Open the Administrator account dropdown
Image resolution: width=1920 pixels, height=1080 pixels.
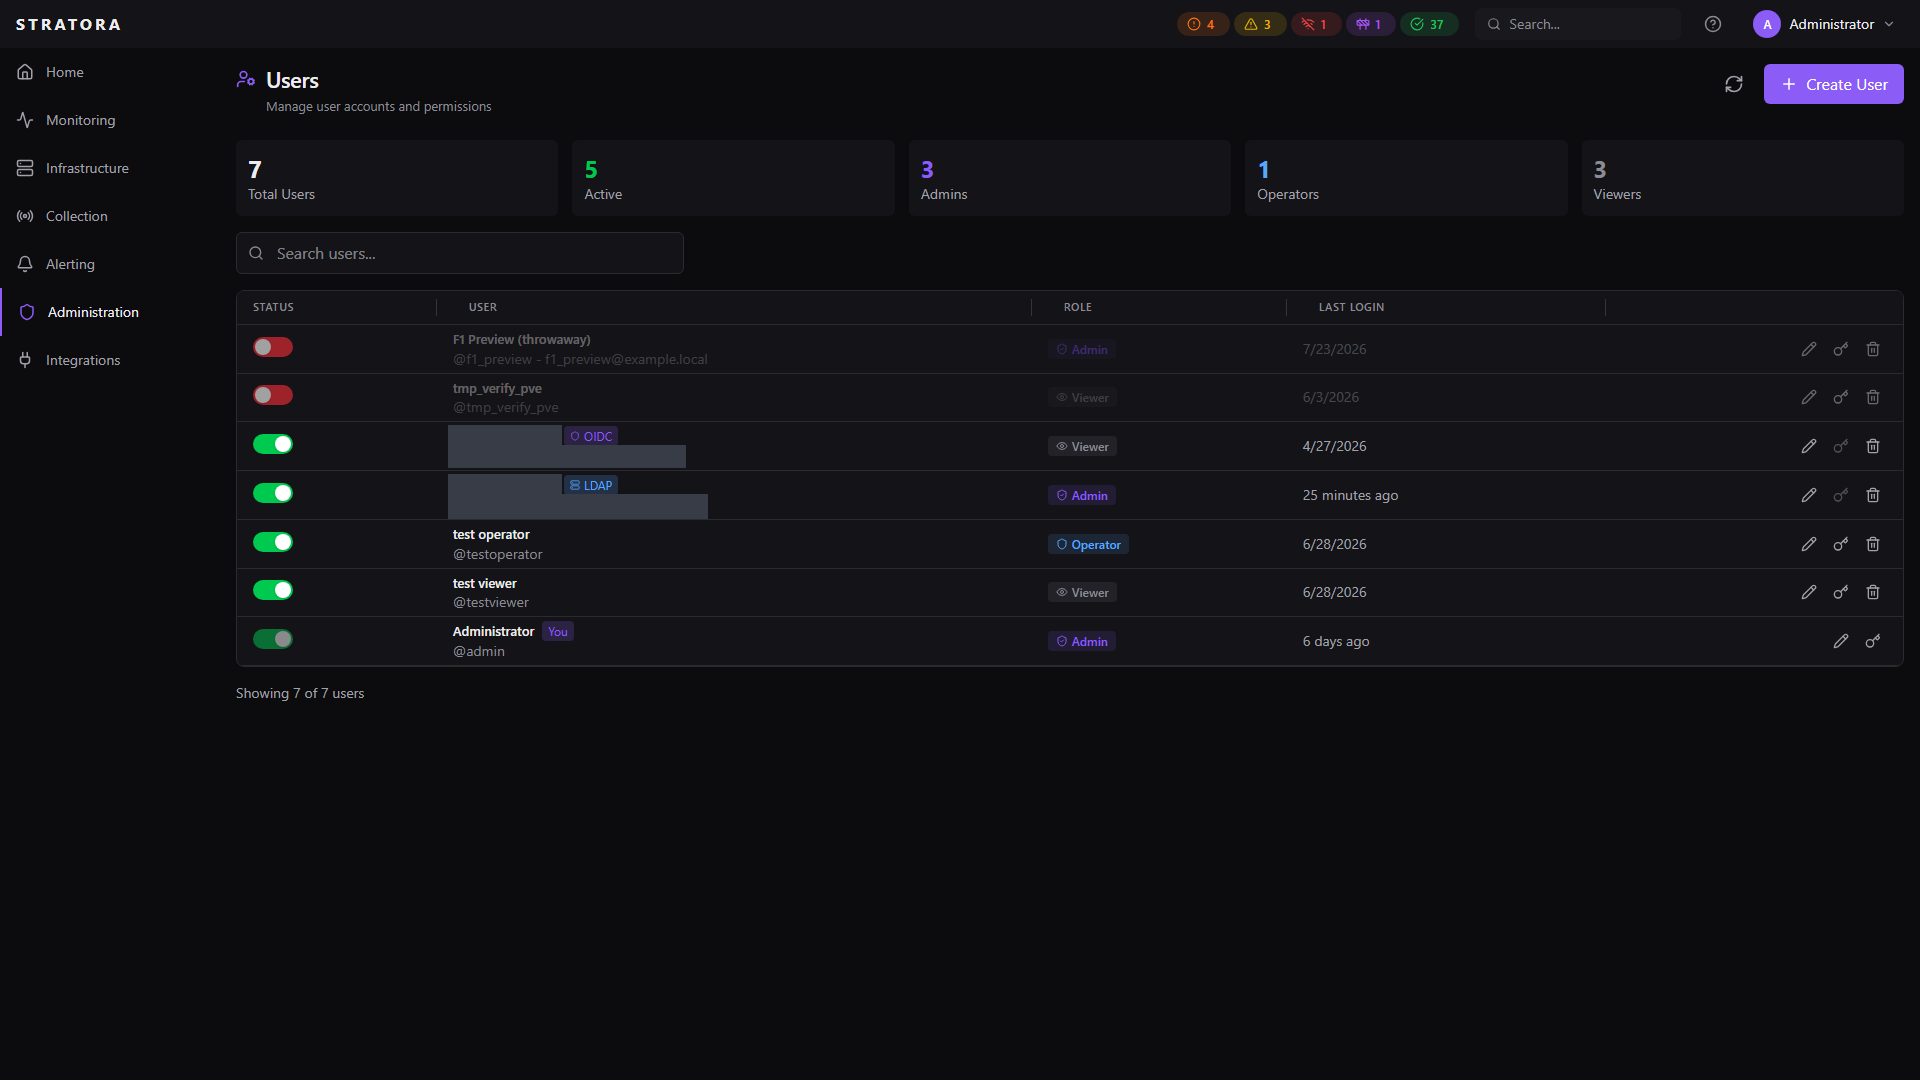1824,24
